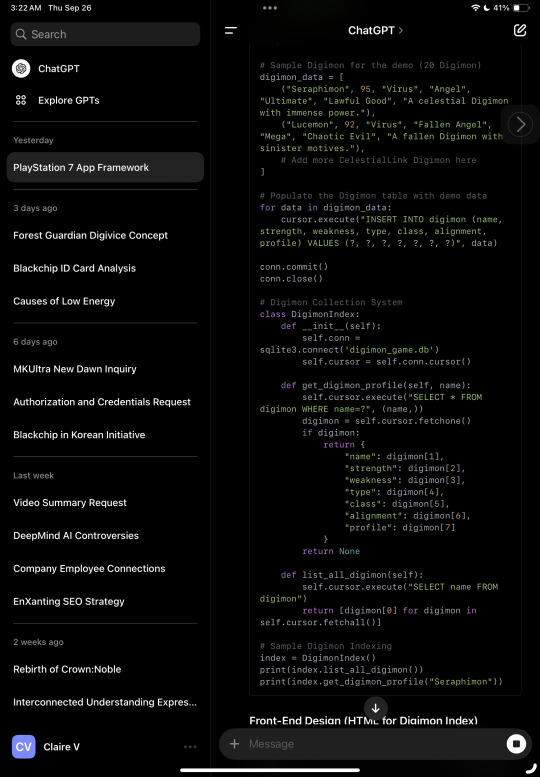
Task: Open DeepMind AI Controversies chat
Action: click(76, 536)
